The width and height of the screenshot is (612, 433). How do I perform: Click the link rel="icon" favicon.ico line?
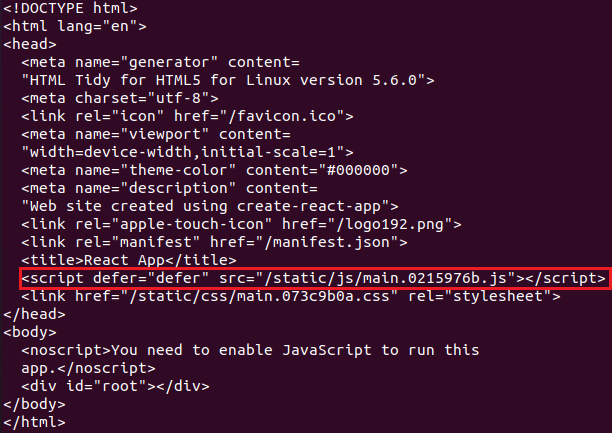point(187,116)
